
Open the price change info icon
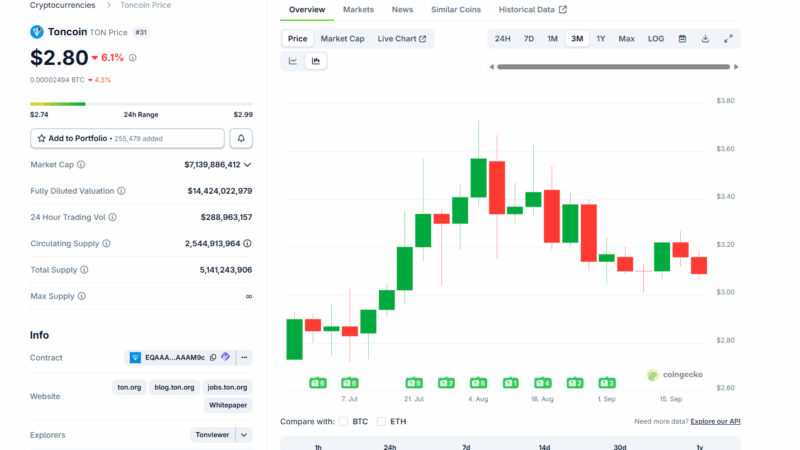coord(133,58)
